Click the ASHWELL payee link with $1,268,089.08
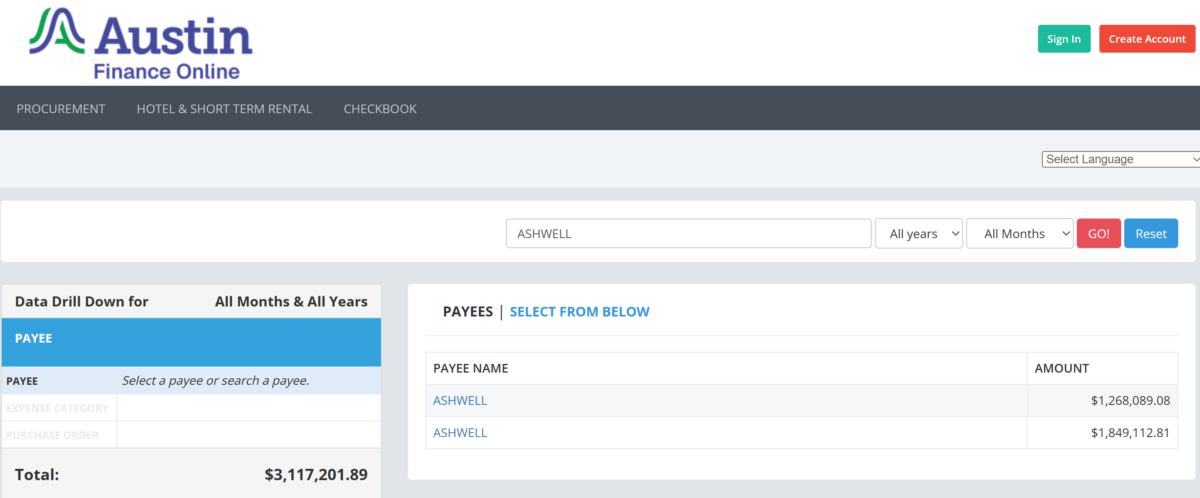 click(460, 400)
